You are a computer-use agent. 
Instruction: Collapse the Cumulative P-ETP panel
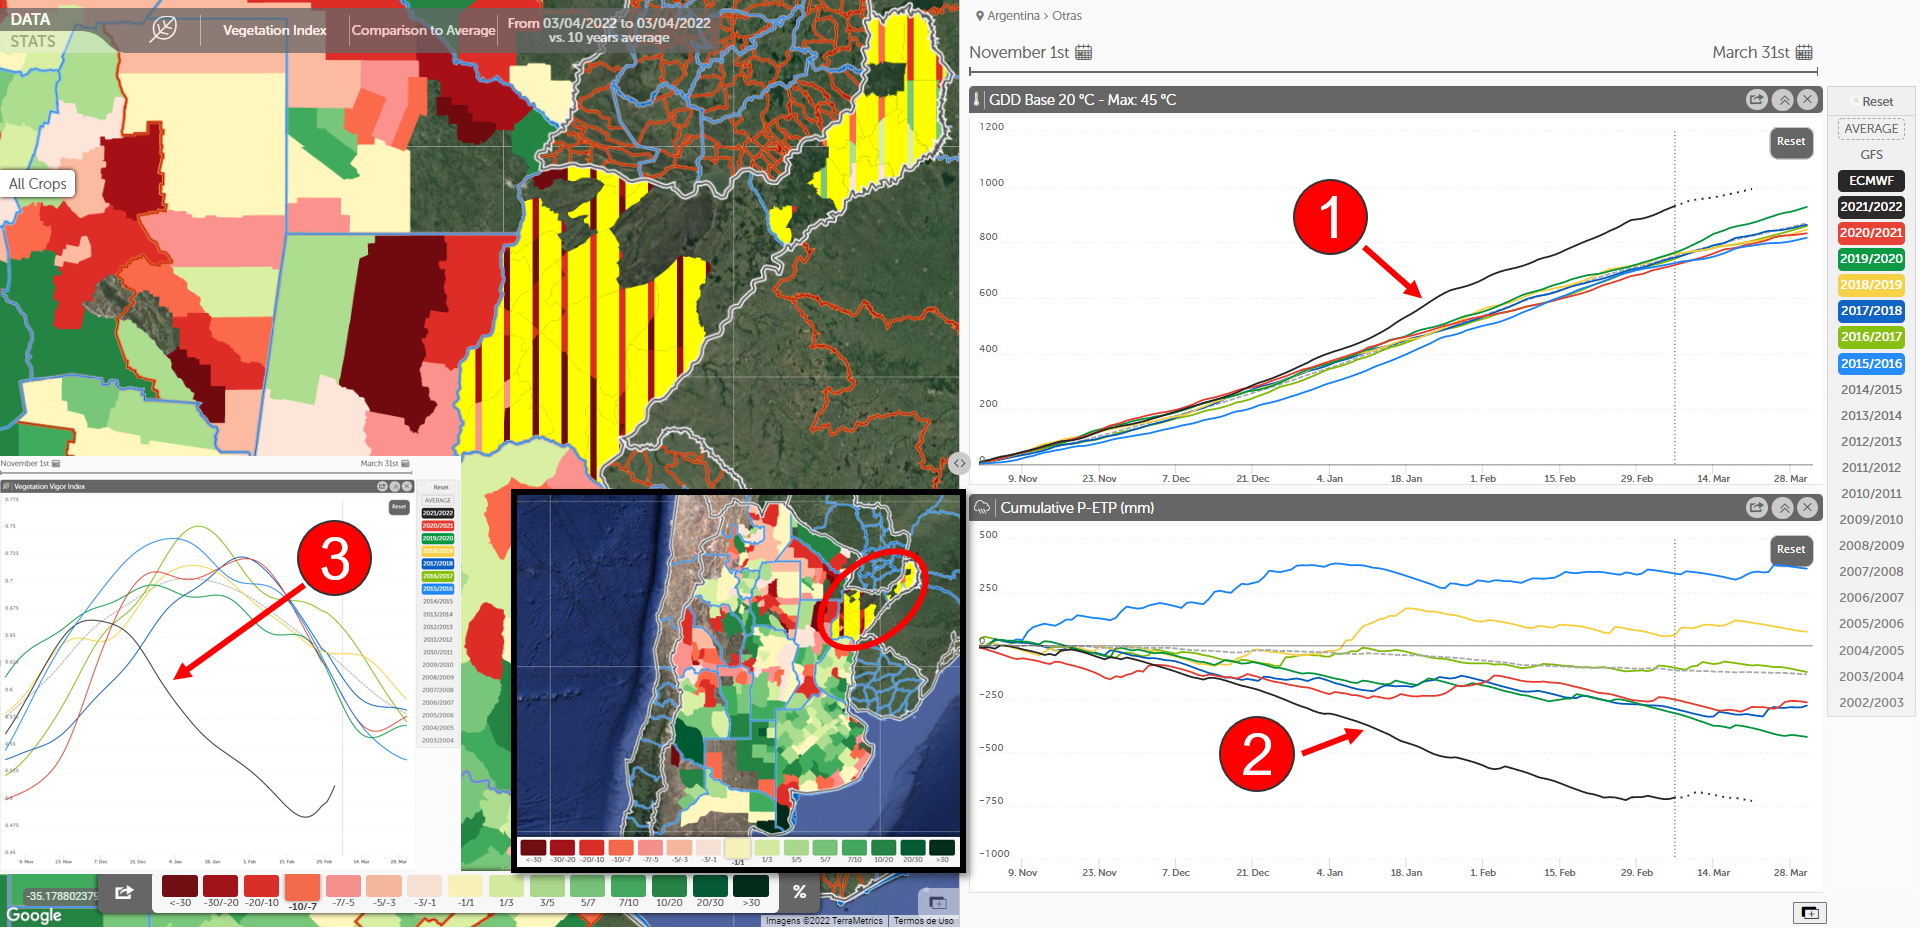point(1783,507)
